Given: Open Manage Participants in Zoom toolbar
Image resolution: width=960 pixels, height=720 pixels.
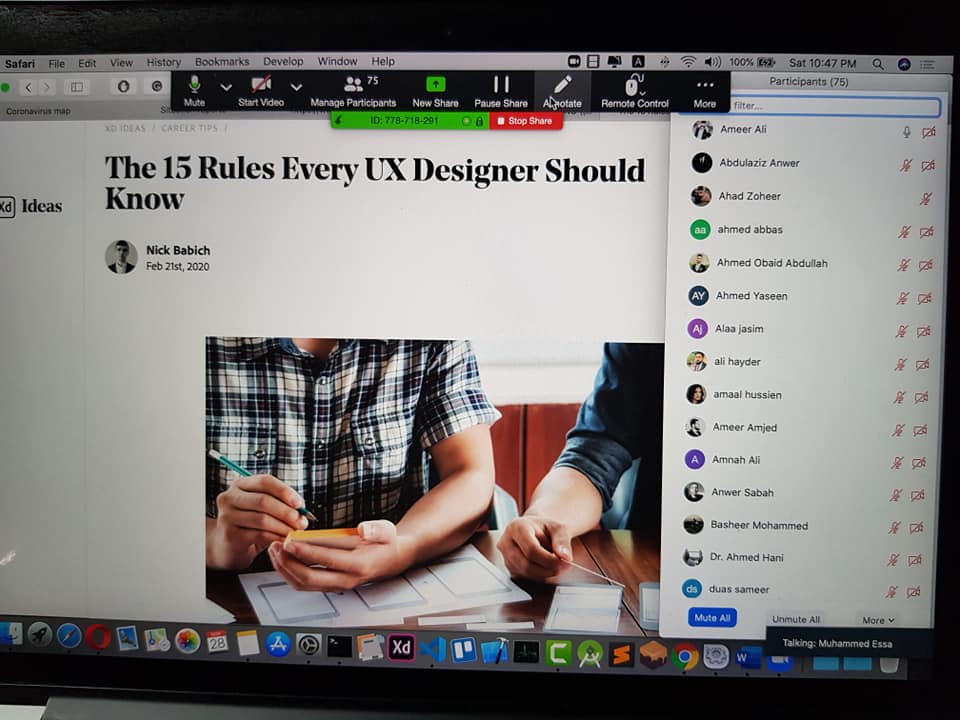Looking at the screenshot, I should coord(353,91).
